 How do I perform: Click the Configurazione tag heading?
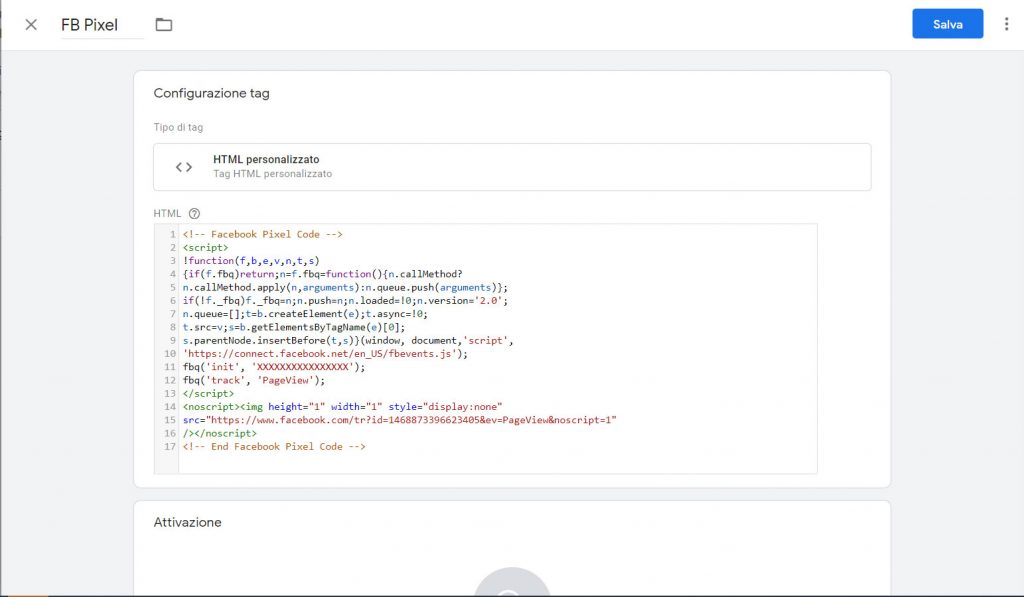tap(212, 93)
